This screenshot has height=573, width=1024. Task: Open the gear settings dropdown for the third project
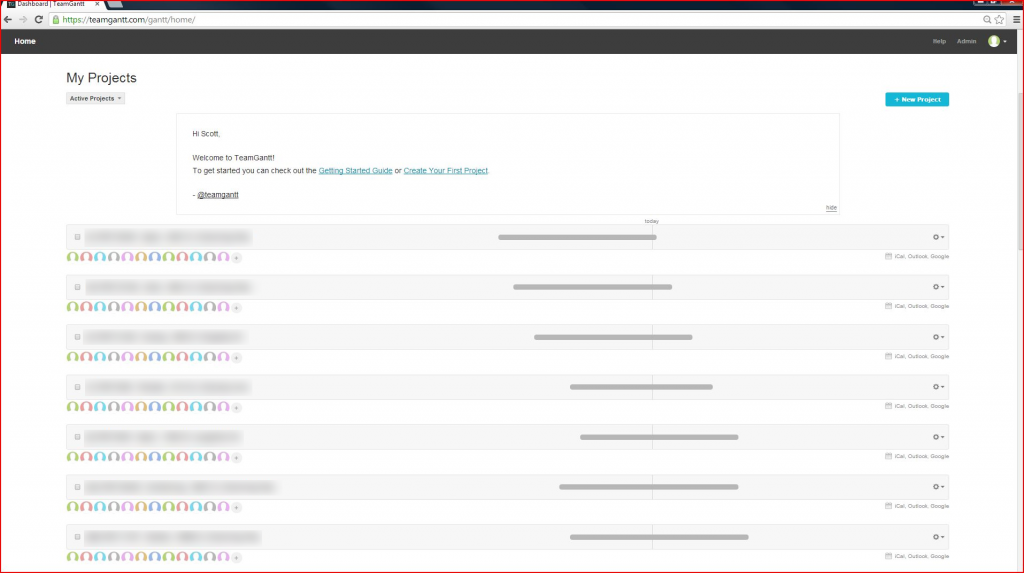[x=938, y=337]
